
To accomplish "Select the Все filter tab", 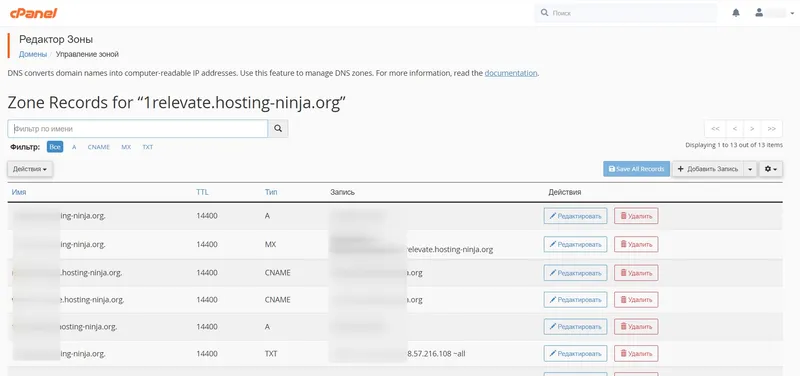I will (x=55, y=147).
